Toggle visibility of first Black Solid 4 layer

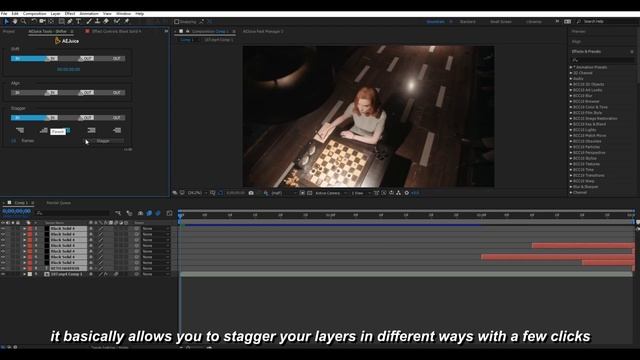coord(3,229)
